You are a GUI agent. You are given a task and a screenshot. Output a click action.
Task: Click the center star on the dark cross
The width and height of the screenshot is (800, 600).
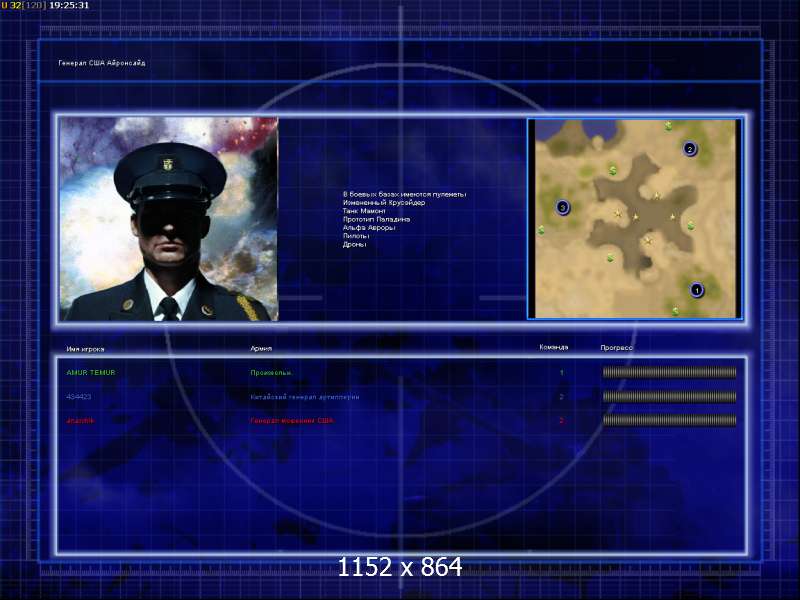(x=636, y=217)
